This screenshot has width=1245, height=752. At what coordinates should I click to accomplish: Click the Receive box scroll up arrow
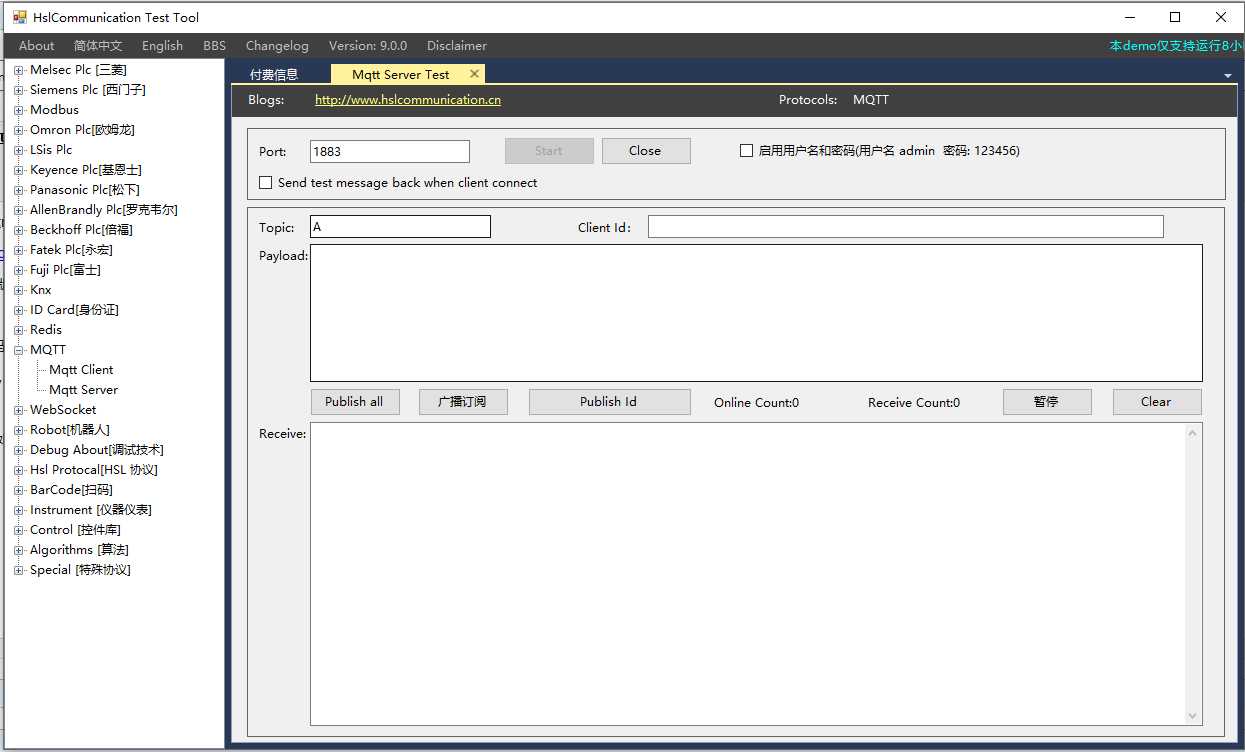[x=1192, y=433]
